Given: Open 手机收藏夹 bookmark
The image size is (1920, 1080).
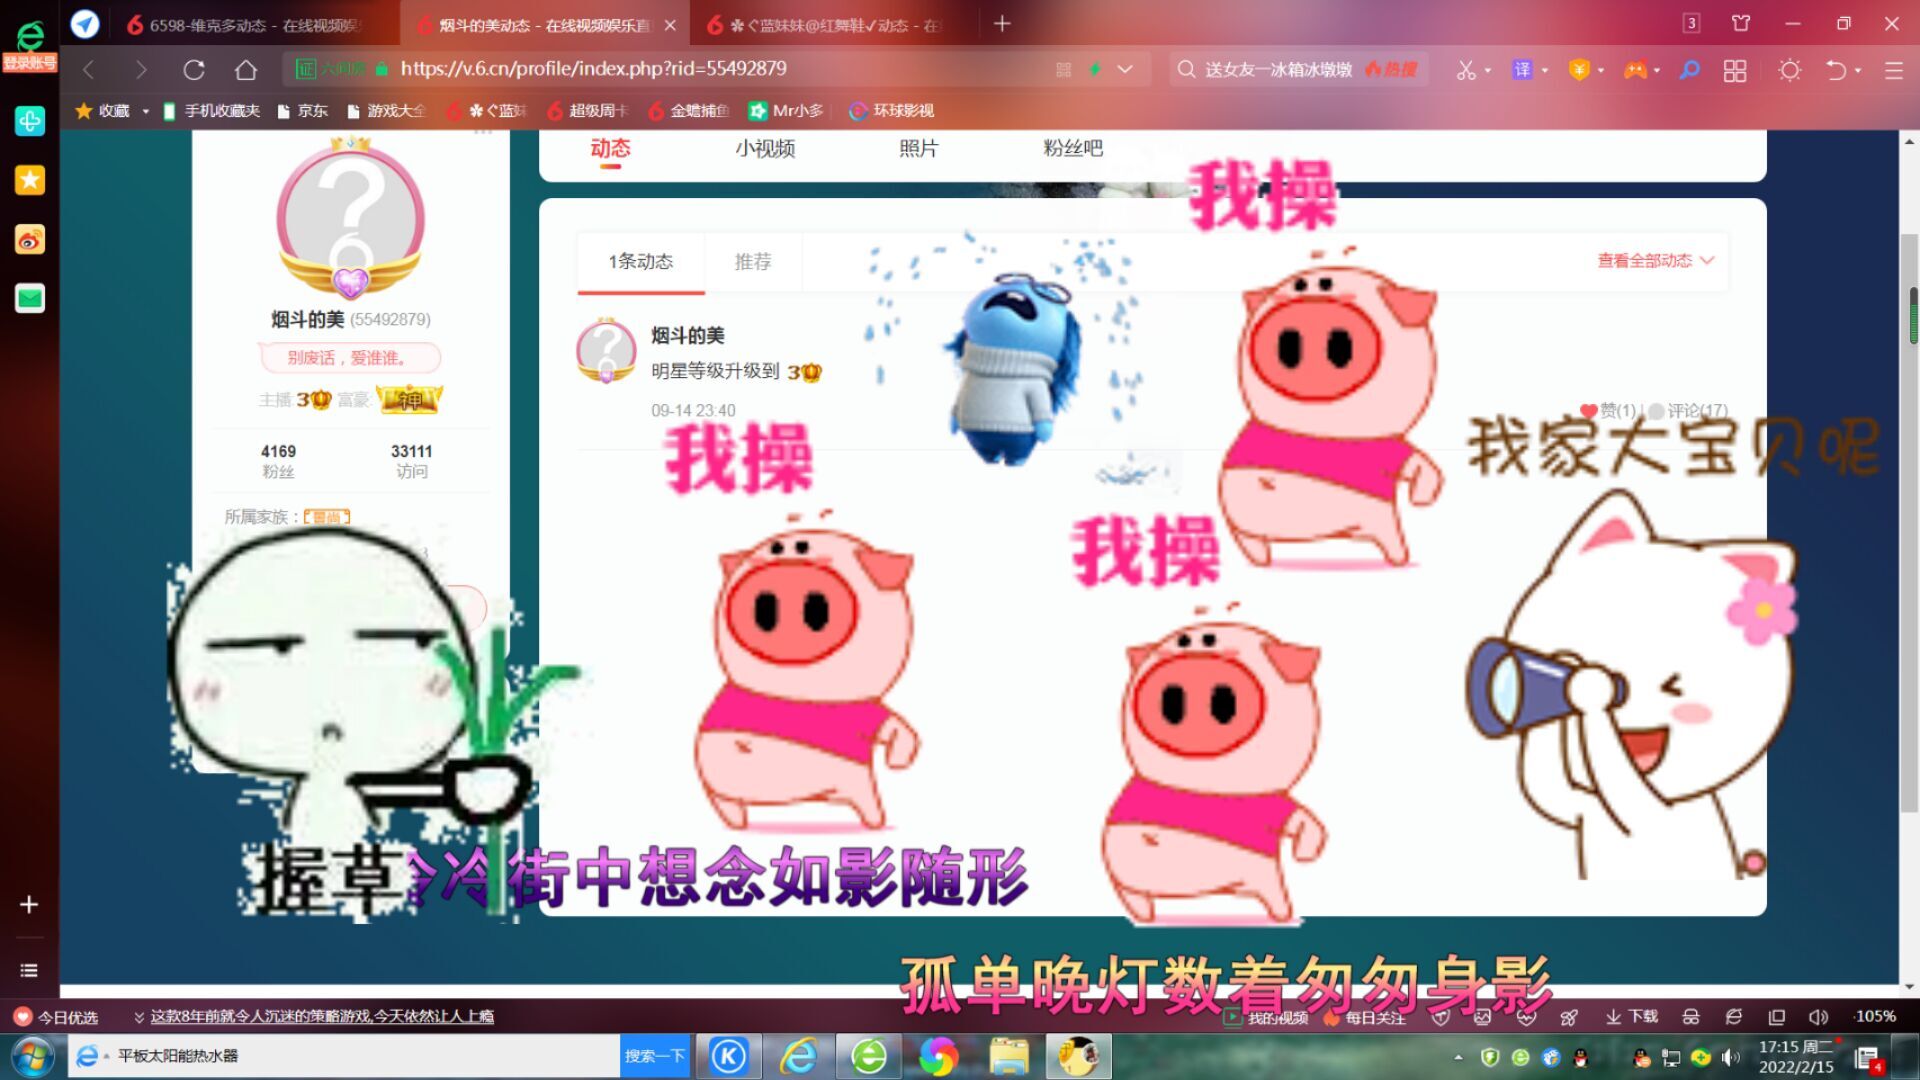Looking at the screenshot, I should (x=211, y=111).
